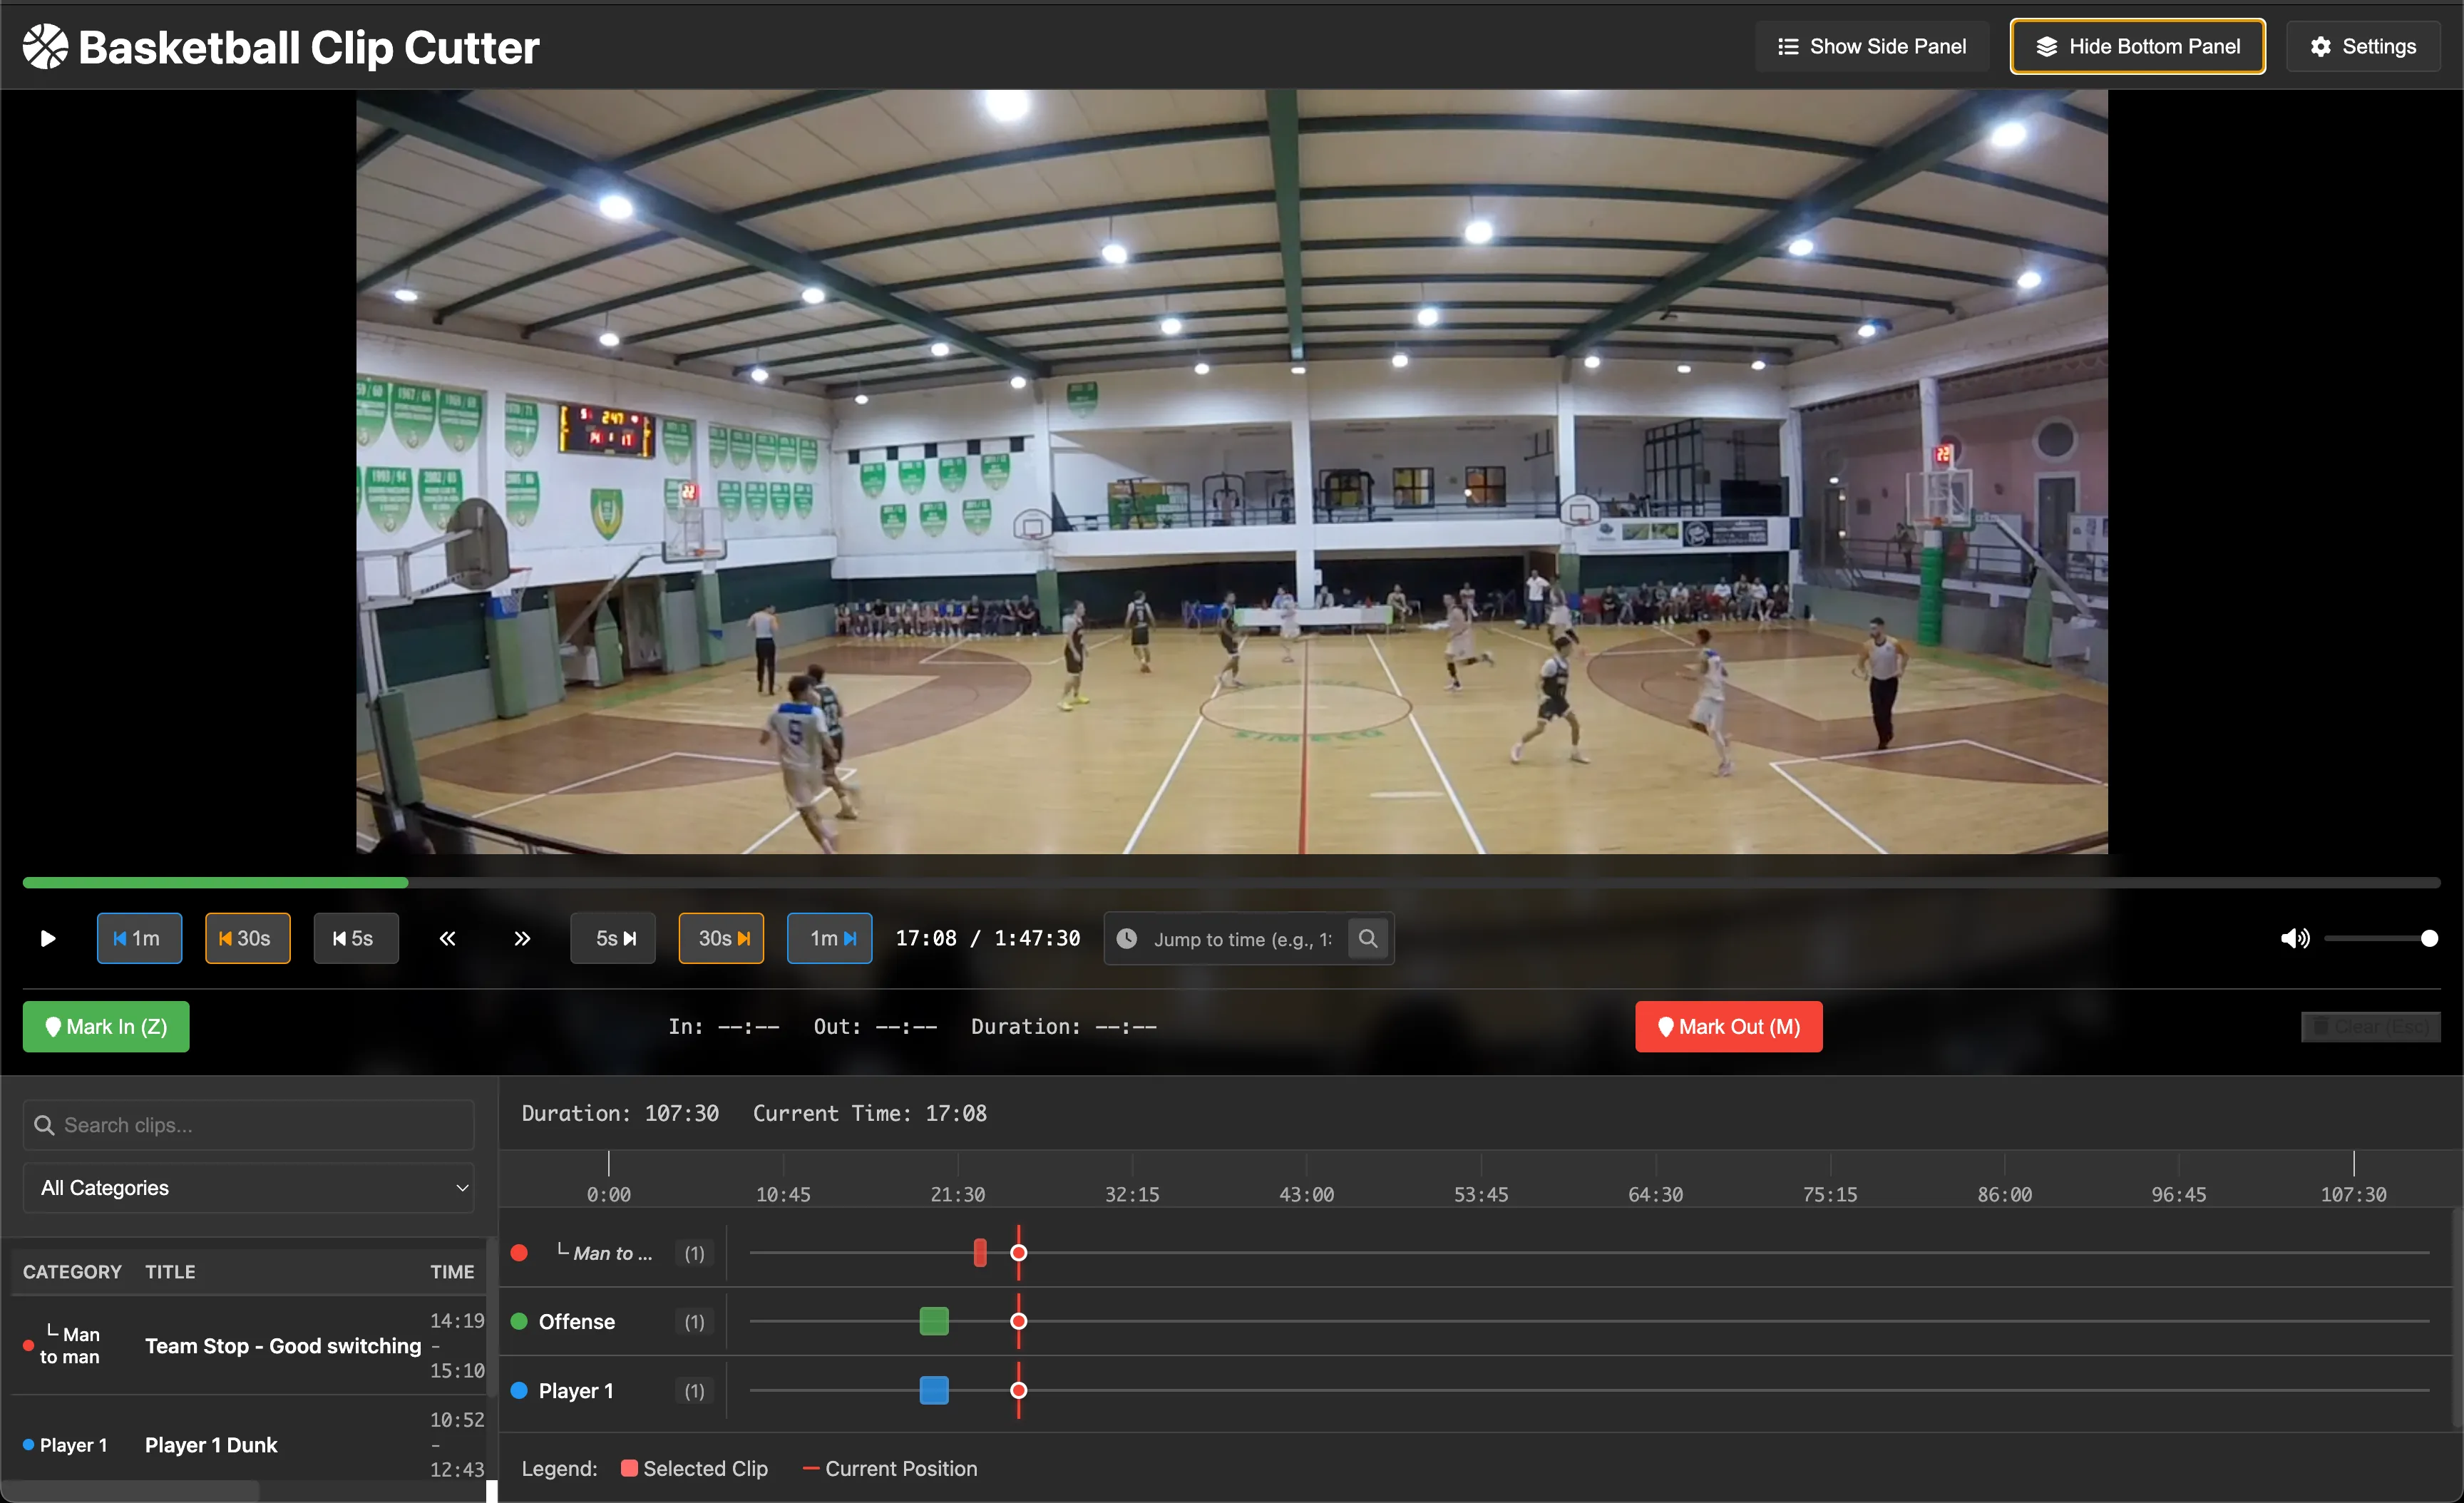Click the fast-rewind double chevron icon
The height and width of the screenshot is (1503, 2464).
pos(447,938)
